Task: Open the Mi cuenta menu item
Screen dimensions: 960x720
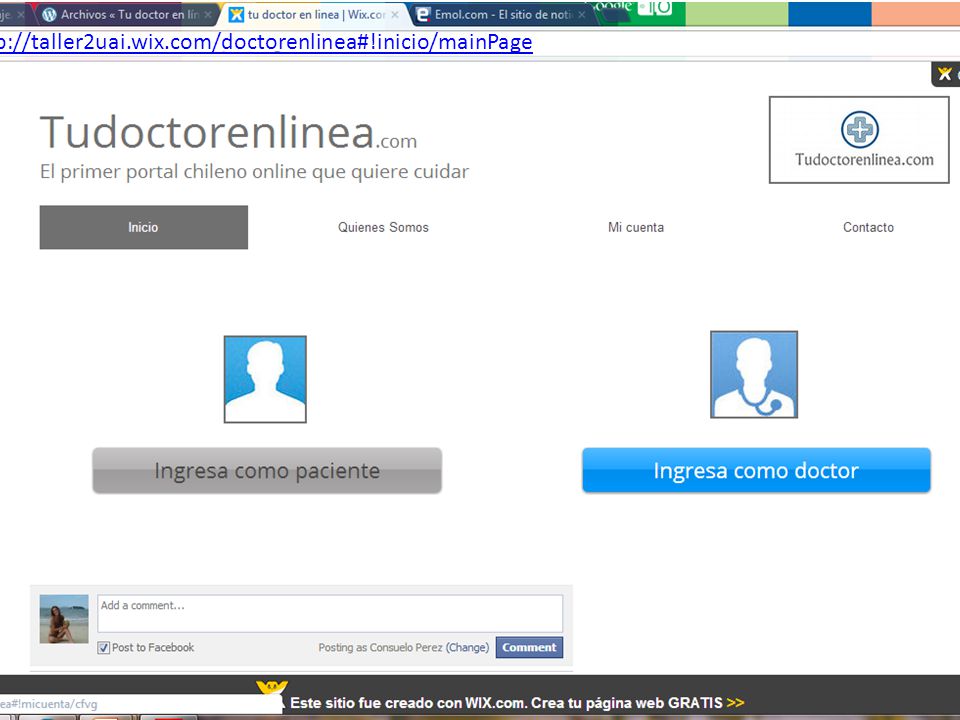Action: 636,227
